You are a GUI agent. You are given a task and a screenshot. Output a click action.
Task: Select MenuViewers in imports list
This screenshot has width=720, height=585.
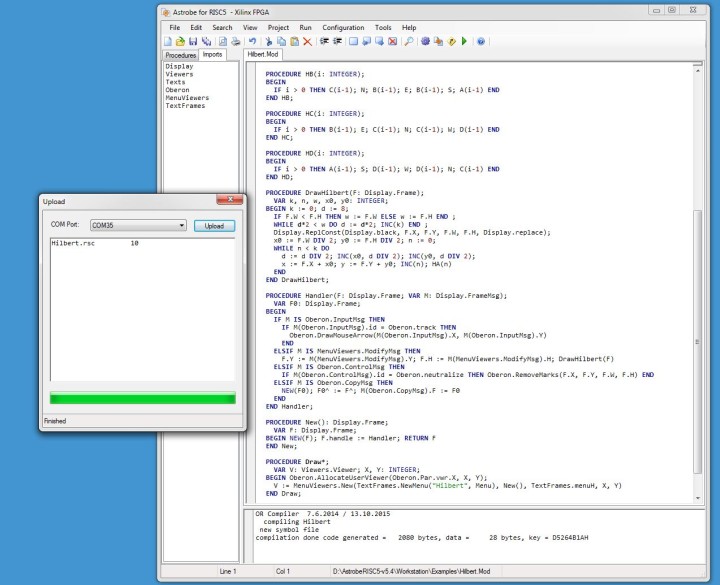(187, 98)
